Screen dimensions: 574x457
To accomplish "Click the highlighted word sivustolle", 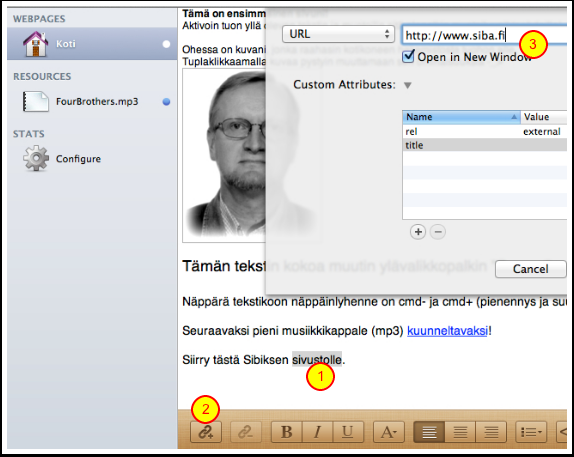I will 317,360.
